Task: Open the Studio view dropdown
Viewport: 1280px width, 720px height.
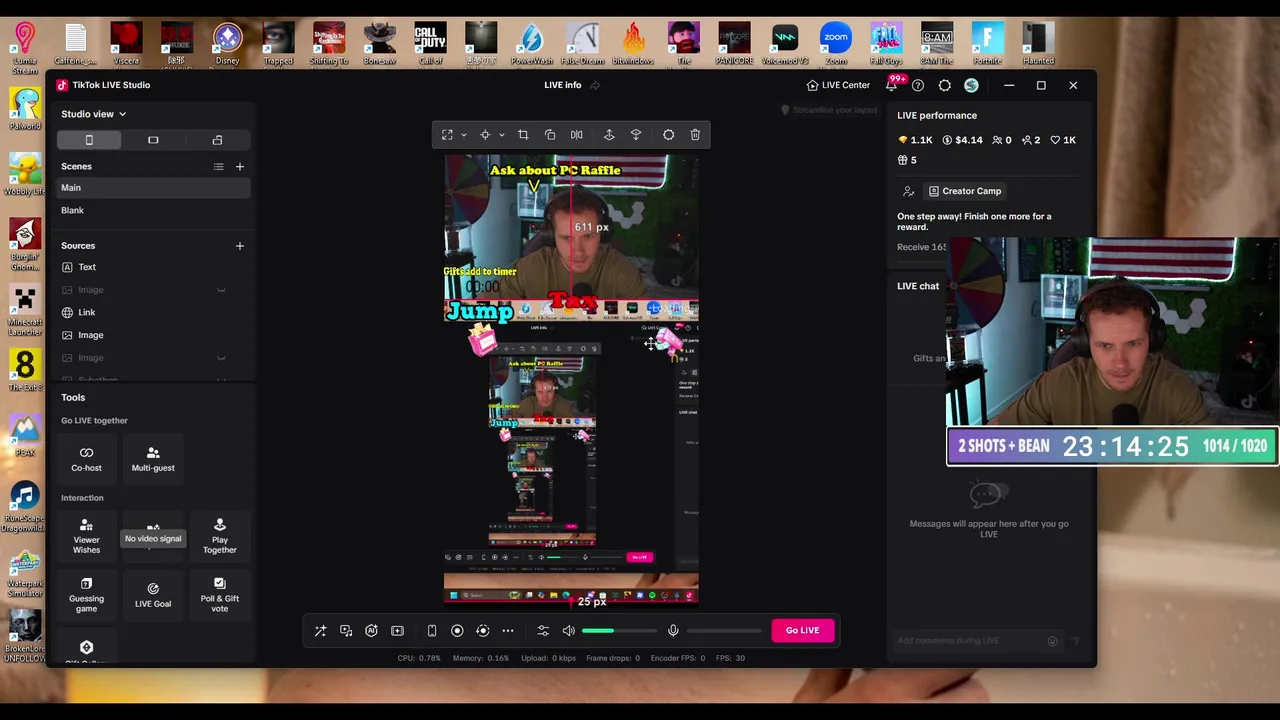Action: pyautogui.click(x=93, y=114)
